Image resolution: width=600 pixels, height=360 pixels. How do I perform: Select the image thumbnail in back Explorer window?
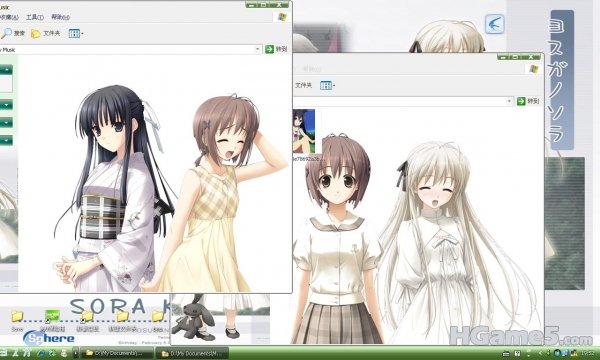pos(304,131)
